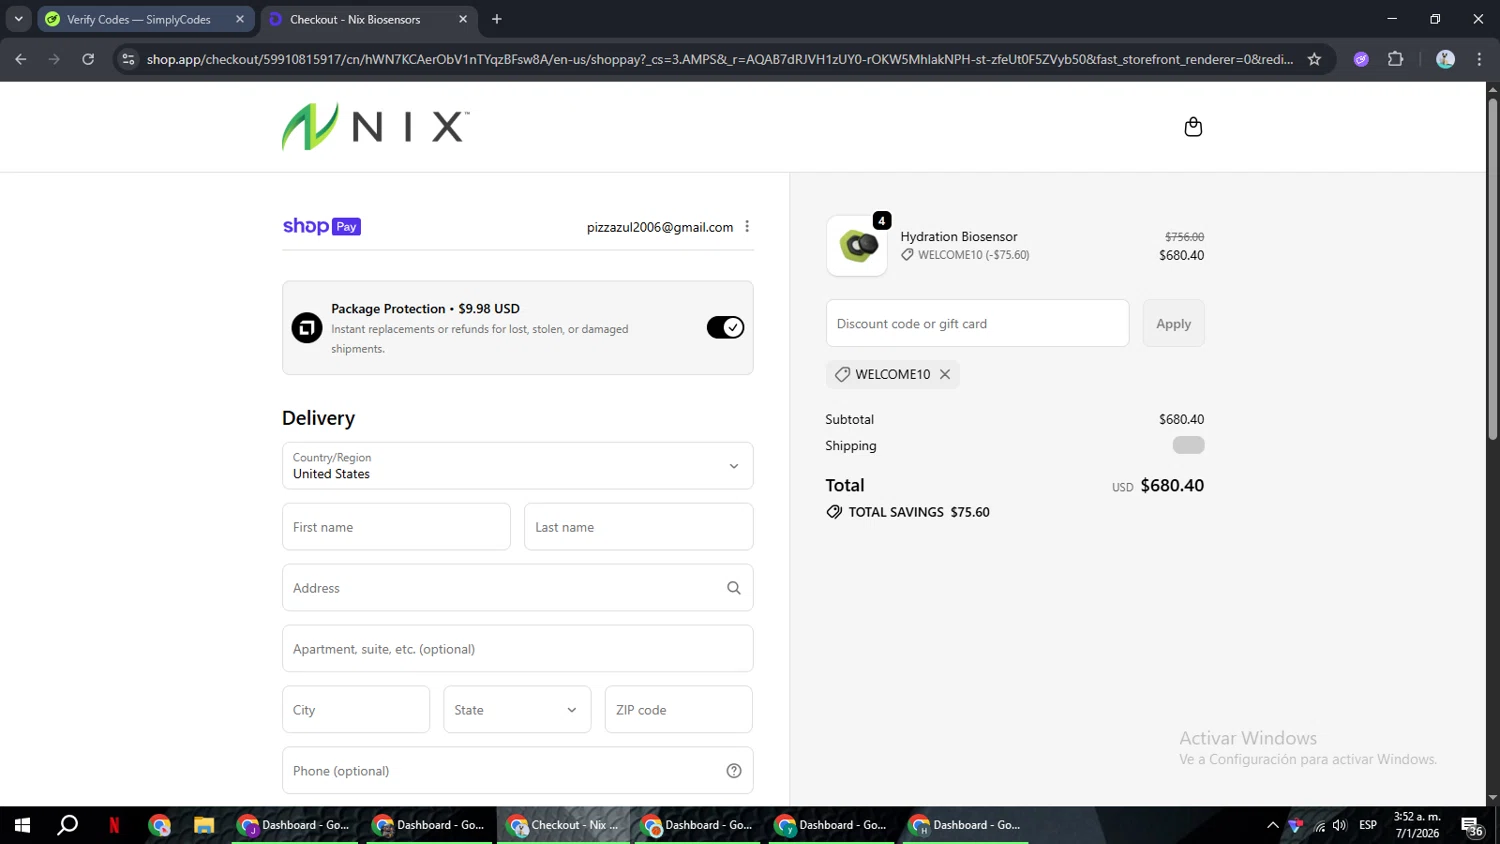Screen dimensions: 1500x844
Task: Open the notification center icon
Action: pos(1472,827)
